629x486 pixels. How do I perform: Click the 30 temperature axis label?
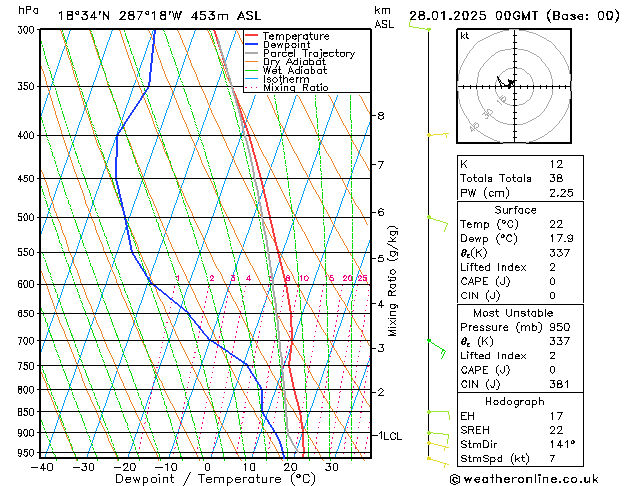click(331, 467)
